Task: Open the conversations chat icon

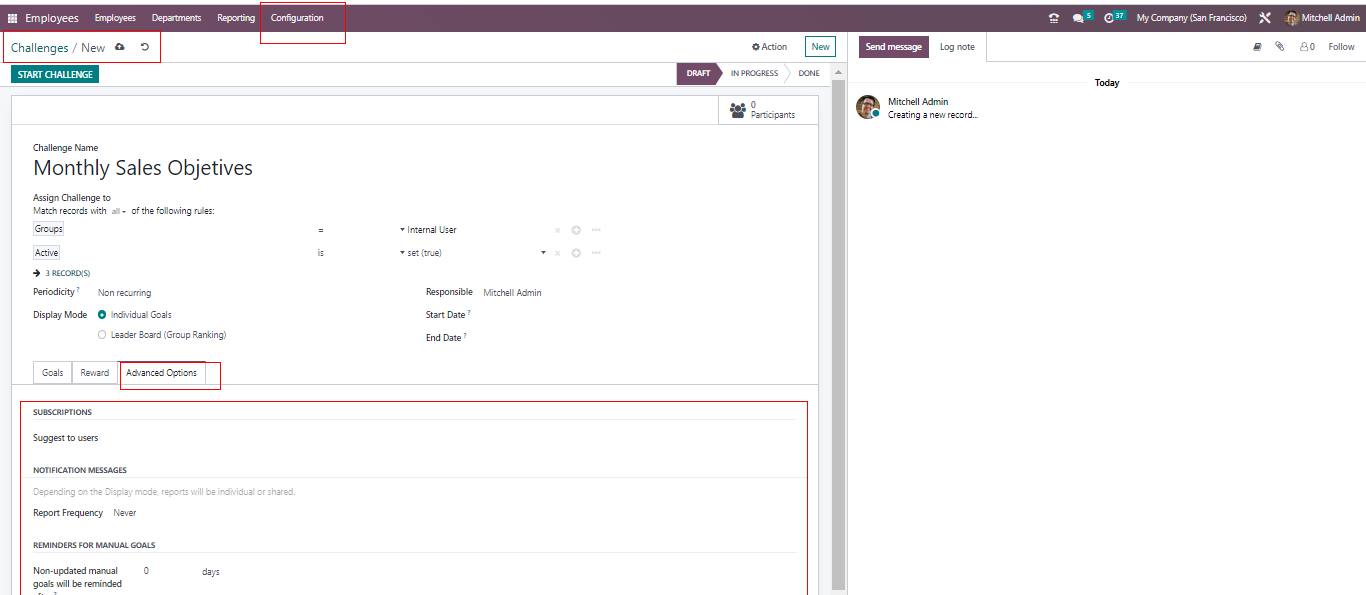Action: pyautogui.click(x=1078, y=18)
